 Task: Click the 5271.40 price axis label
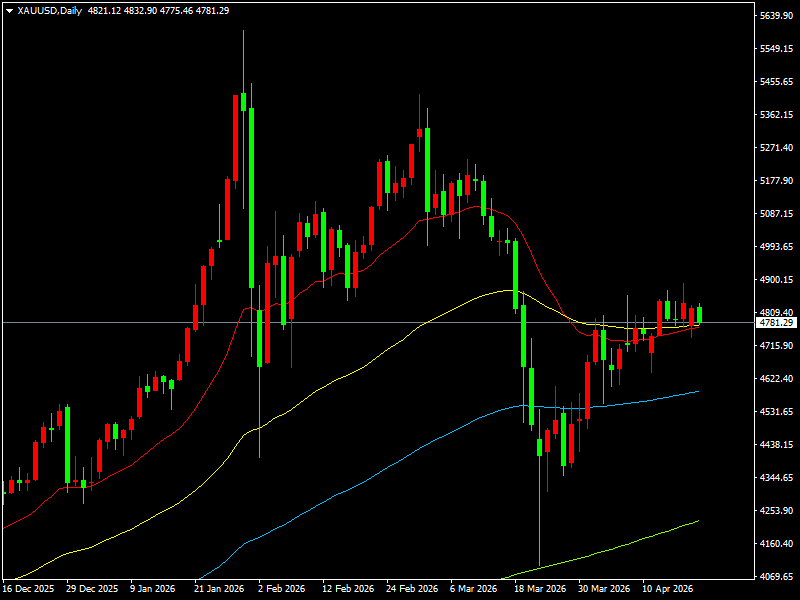(x=777, y=147)
